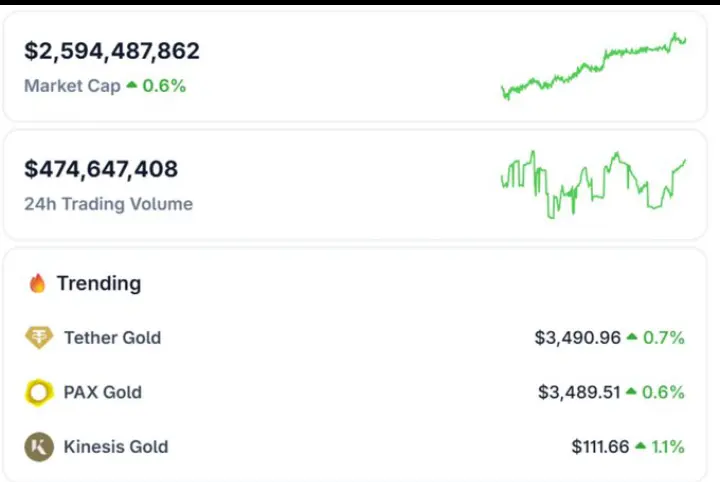
Task: Click the $2,594,487,862 market cap value
Action: pyautogui.click(x=112, y=51)
